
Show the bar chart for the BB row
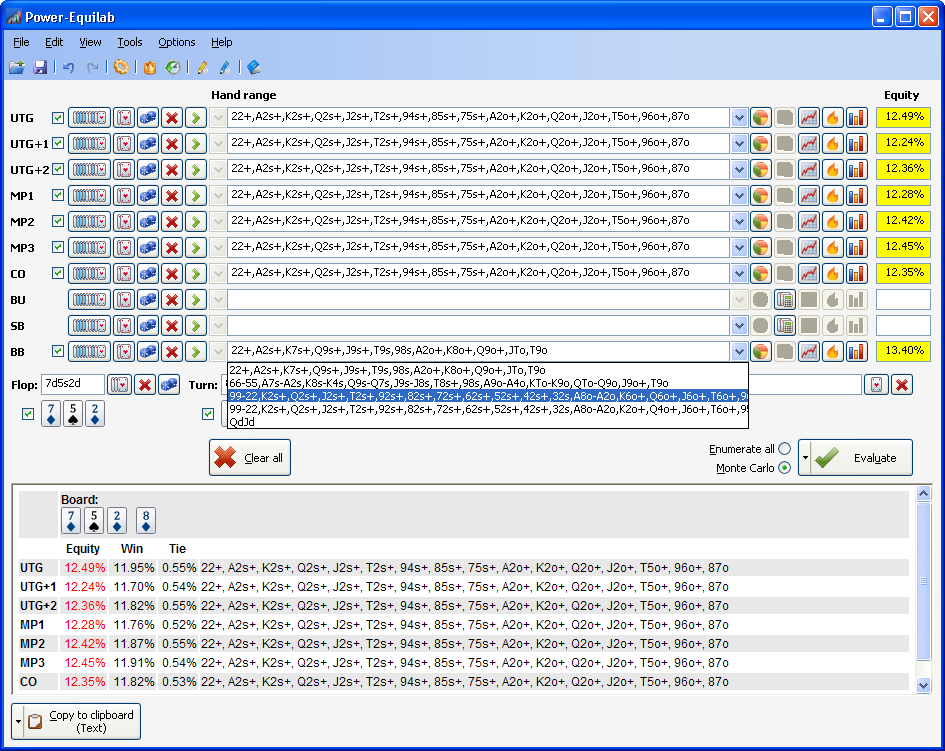(856, 351)
